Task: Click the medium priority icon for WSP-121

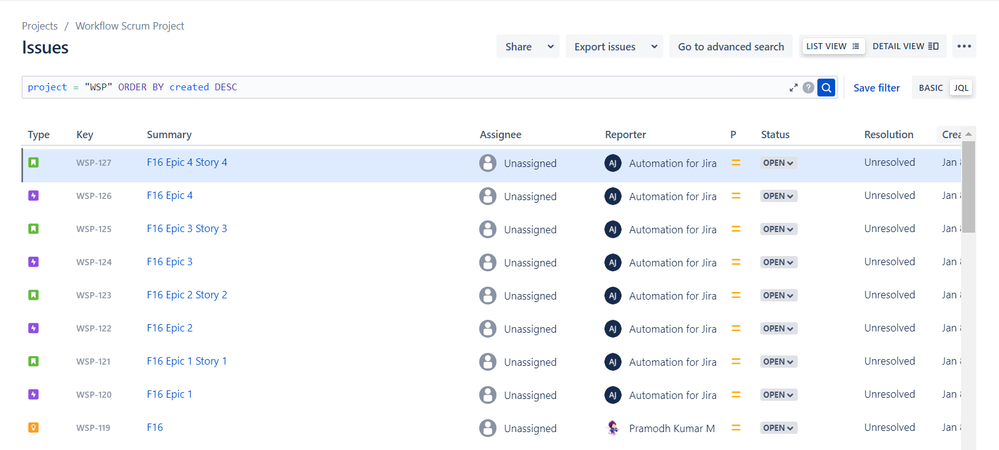Action: [736, 361]
